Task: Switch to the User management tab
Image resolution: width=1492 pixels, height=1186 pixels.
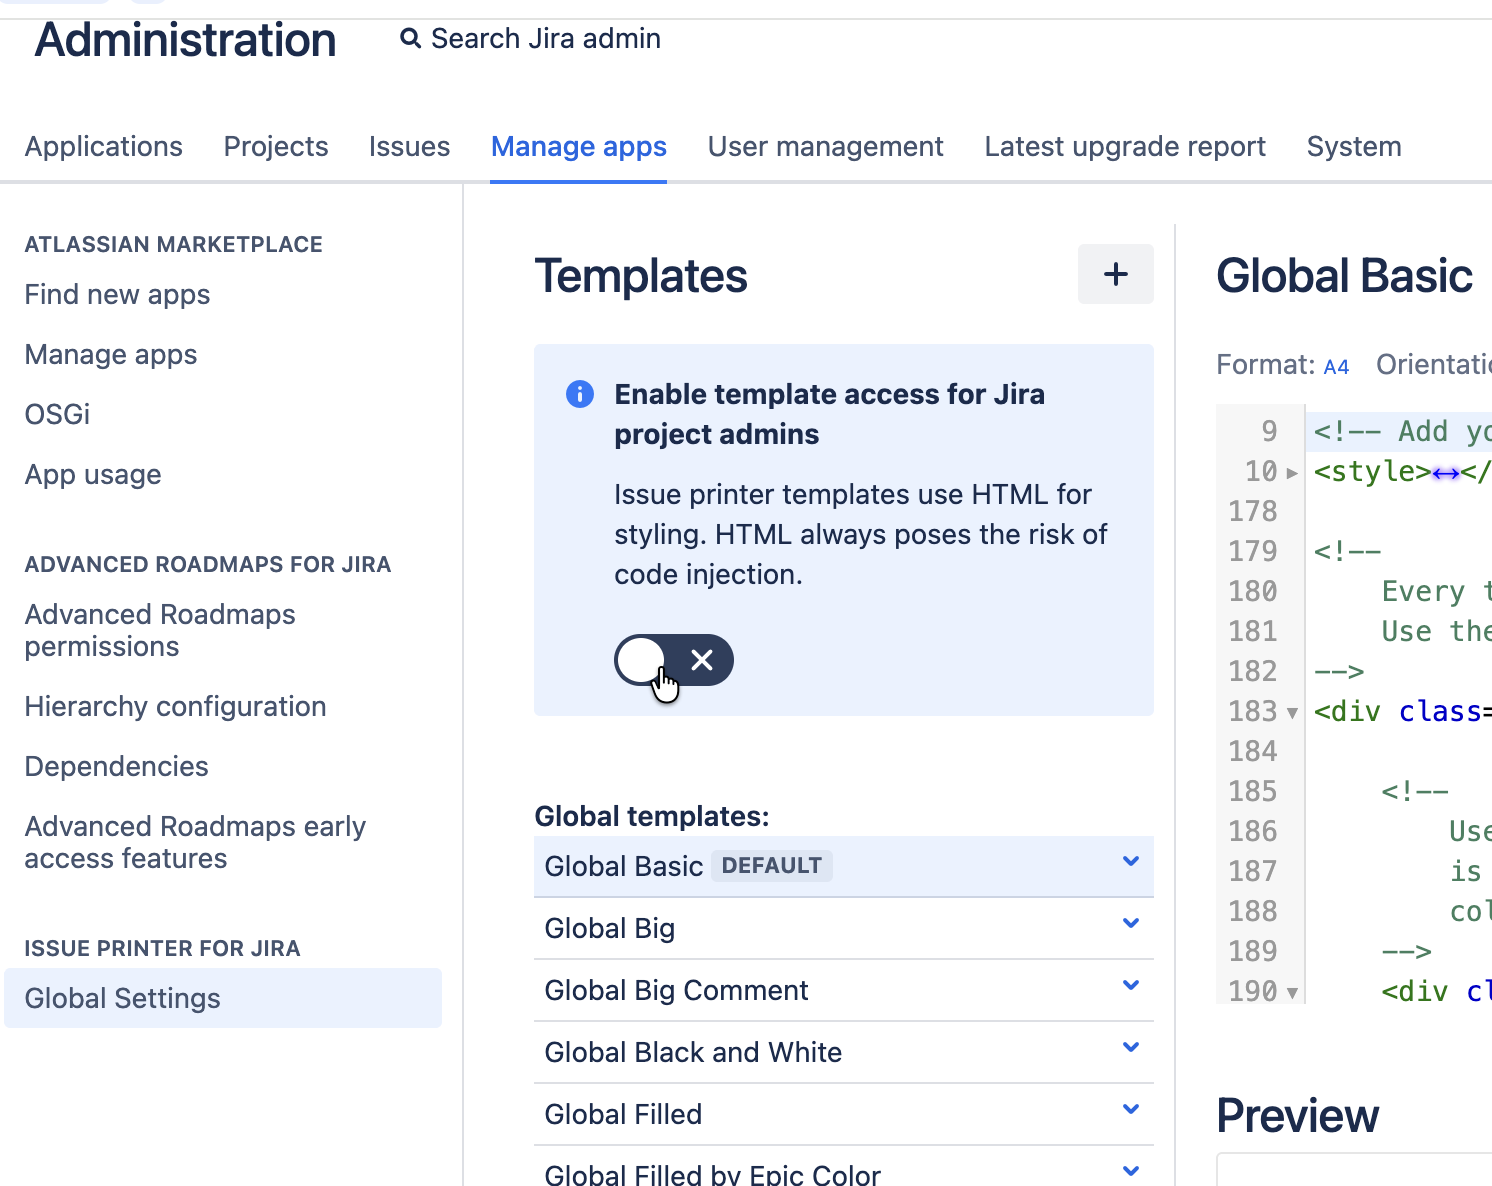Action: (825, 147)
